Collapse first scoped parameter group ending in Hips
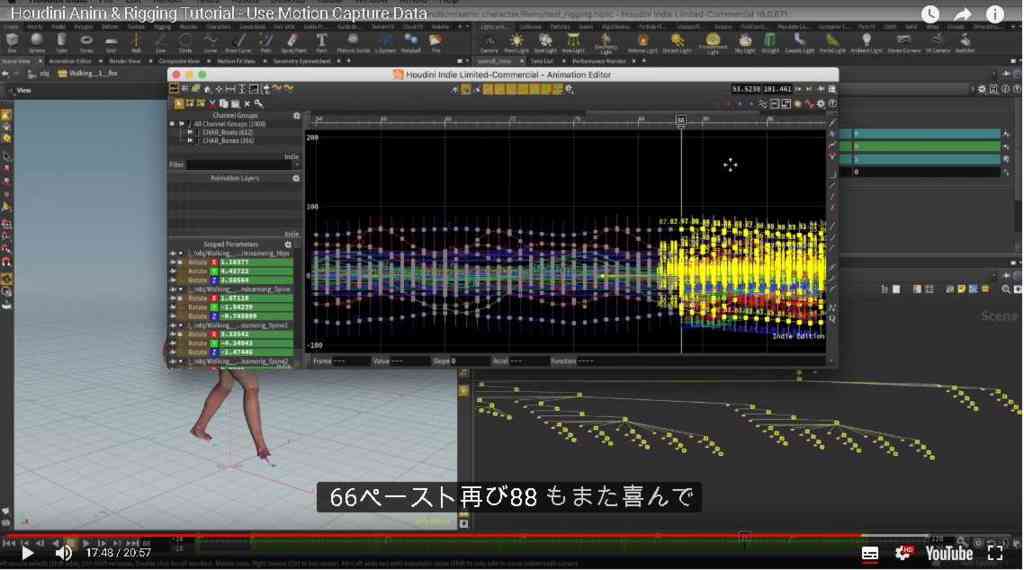The image size is (1024, 570). tap(181, 253)
